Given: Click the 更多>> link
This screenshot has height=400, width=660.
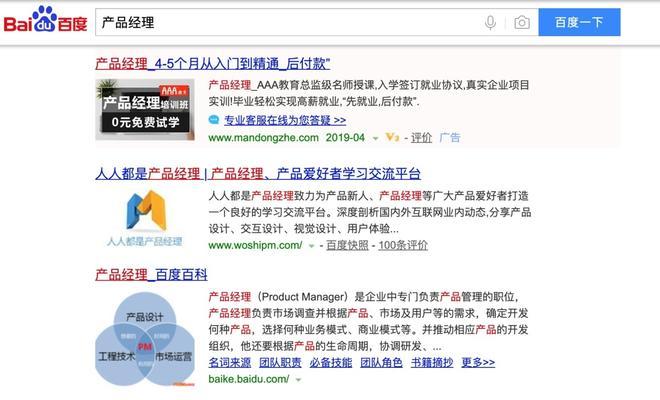Looking at the screenshot, I should [x=478, y=363].
